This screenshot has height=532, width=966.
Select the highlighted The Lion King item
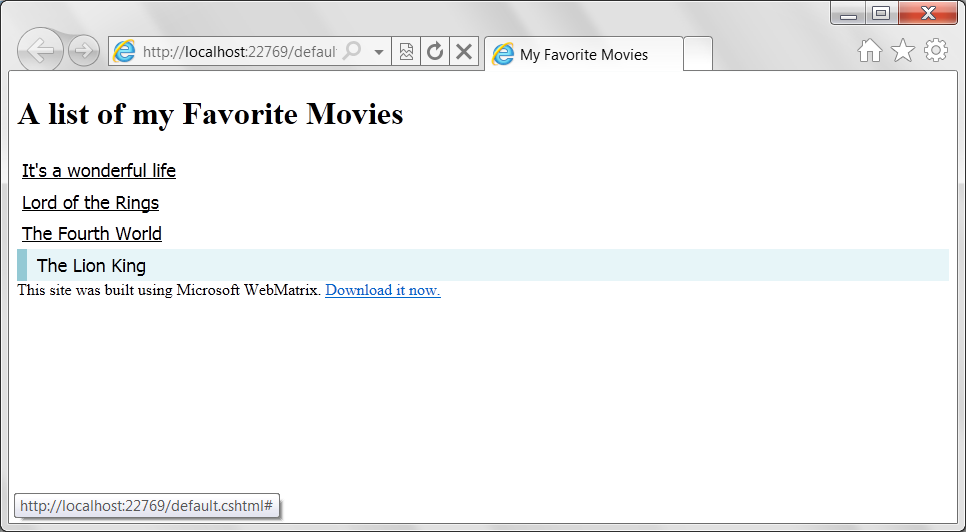click(483, 265)
